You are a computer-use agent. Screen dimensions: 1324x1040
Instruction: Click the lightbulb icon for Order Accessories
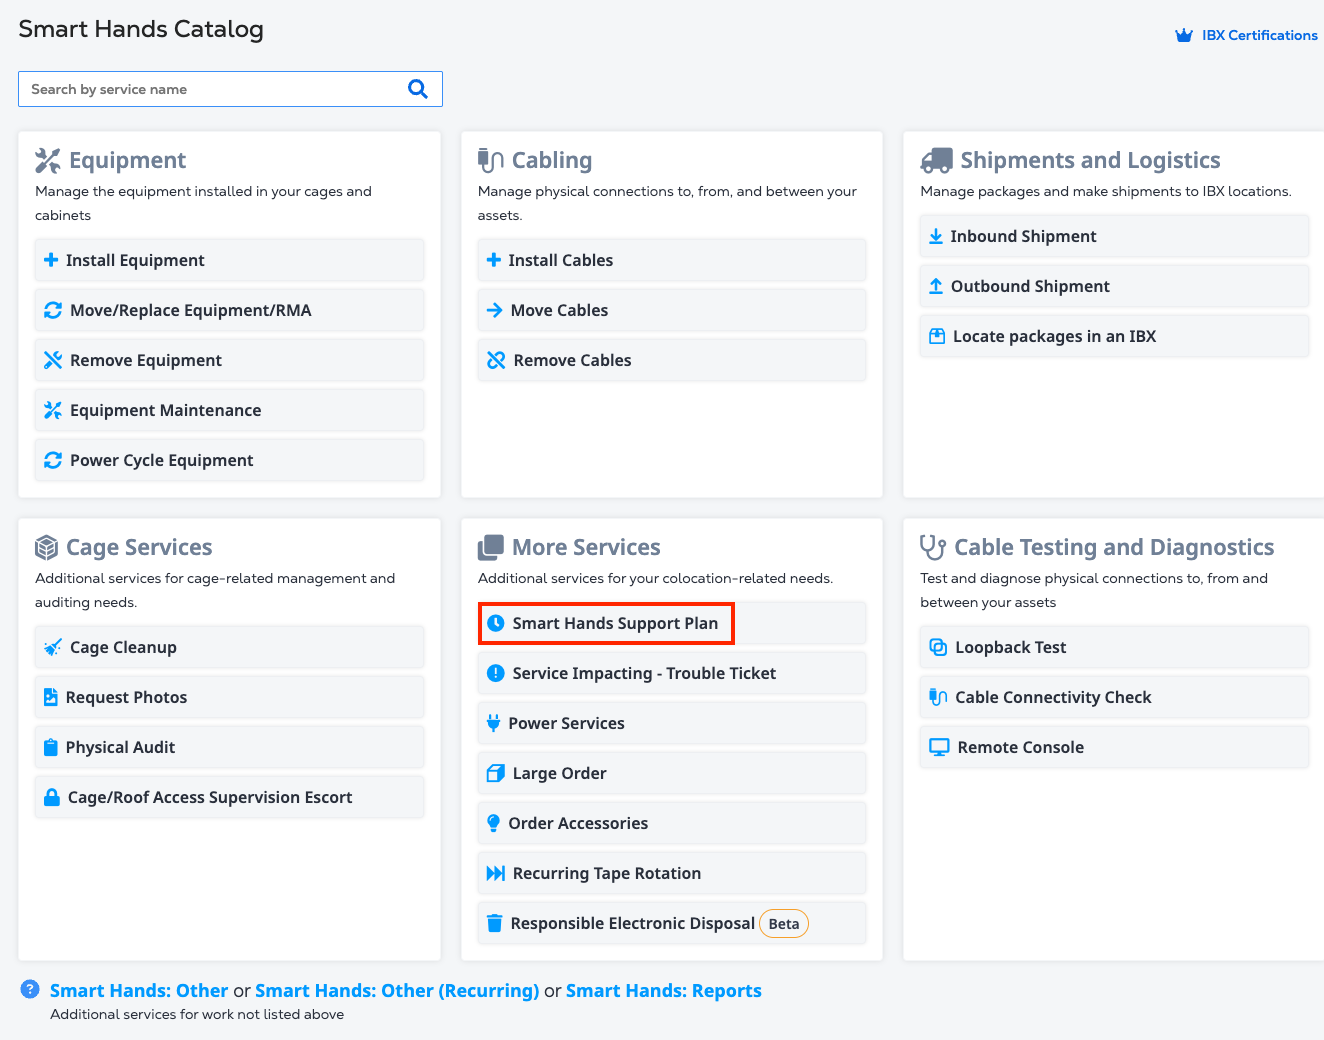[494, 823]
